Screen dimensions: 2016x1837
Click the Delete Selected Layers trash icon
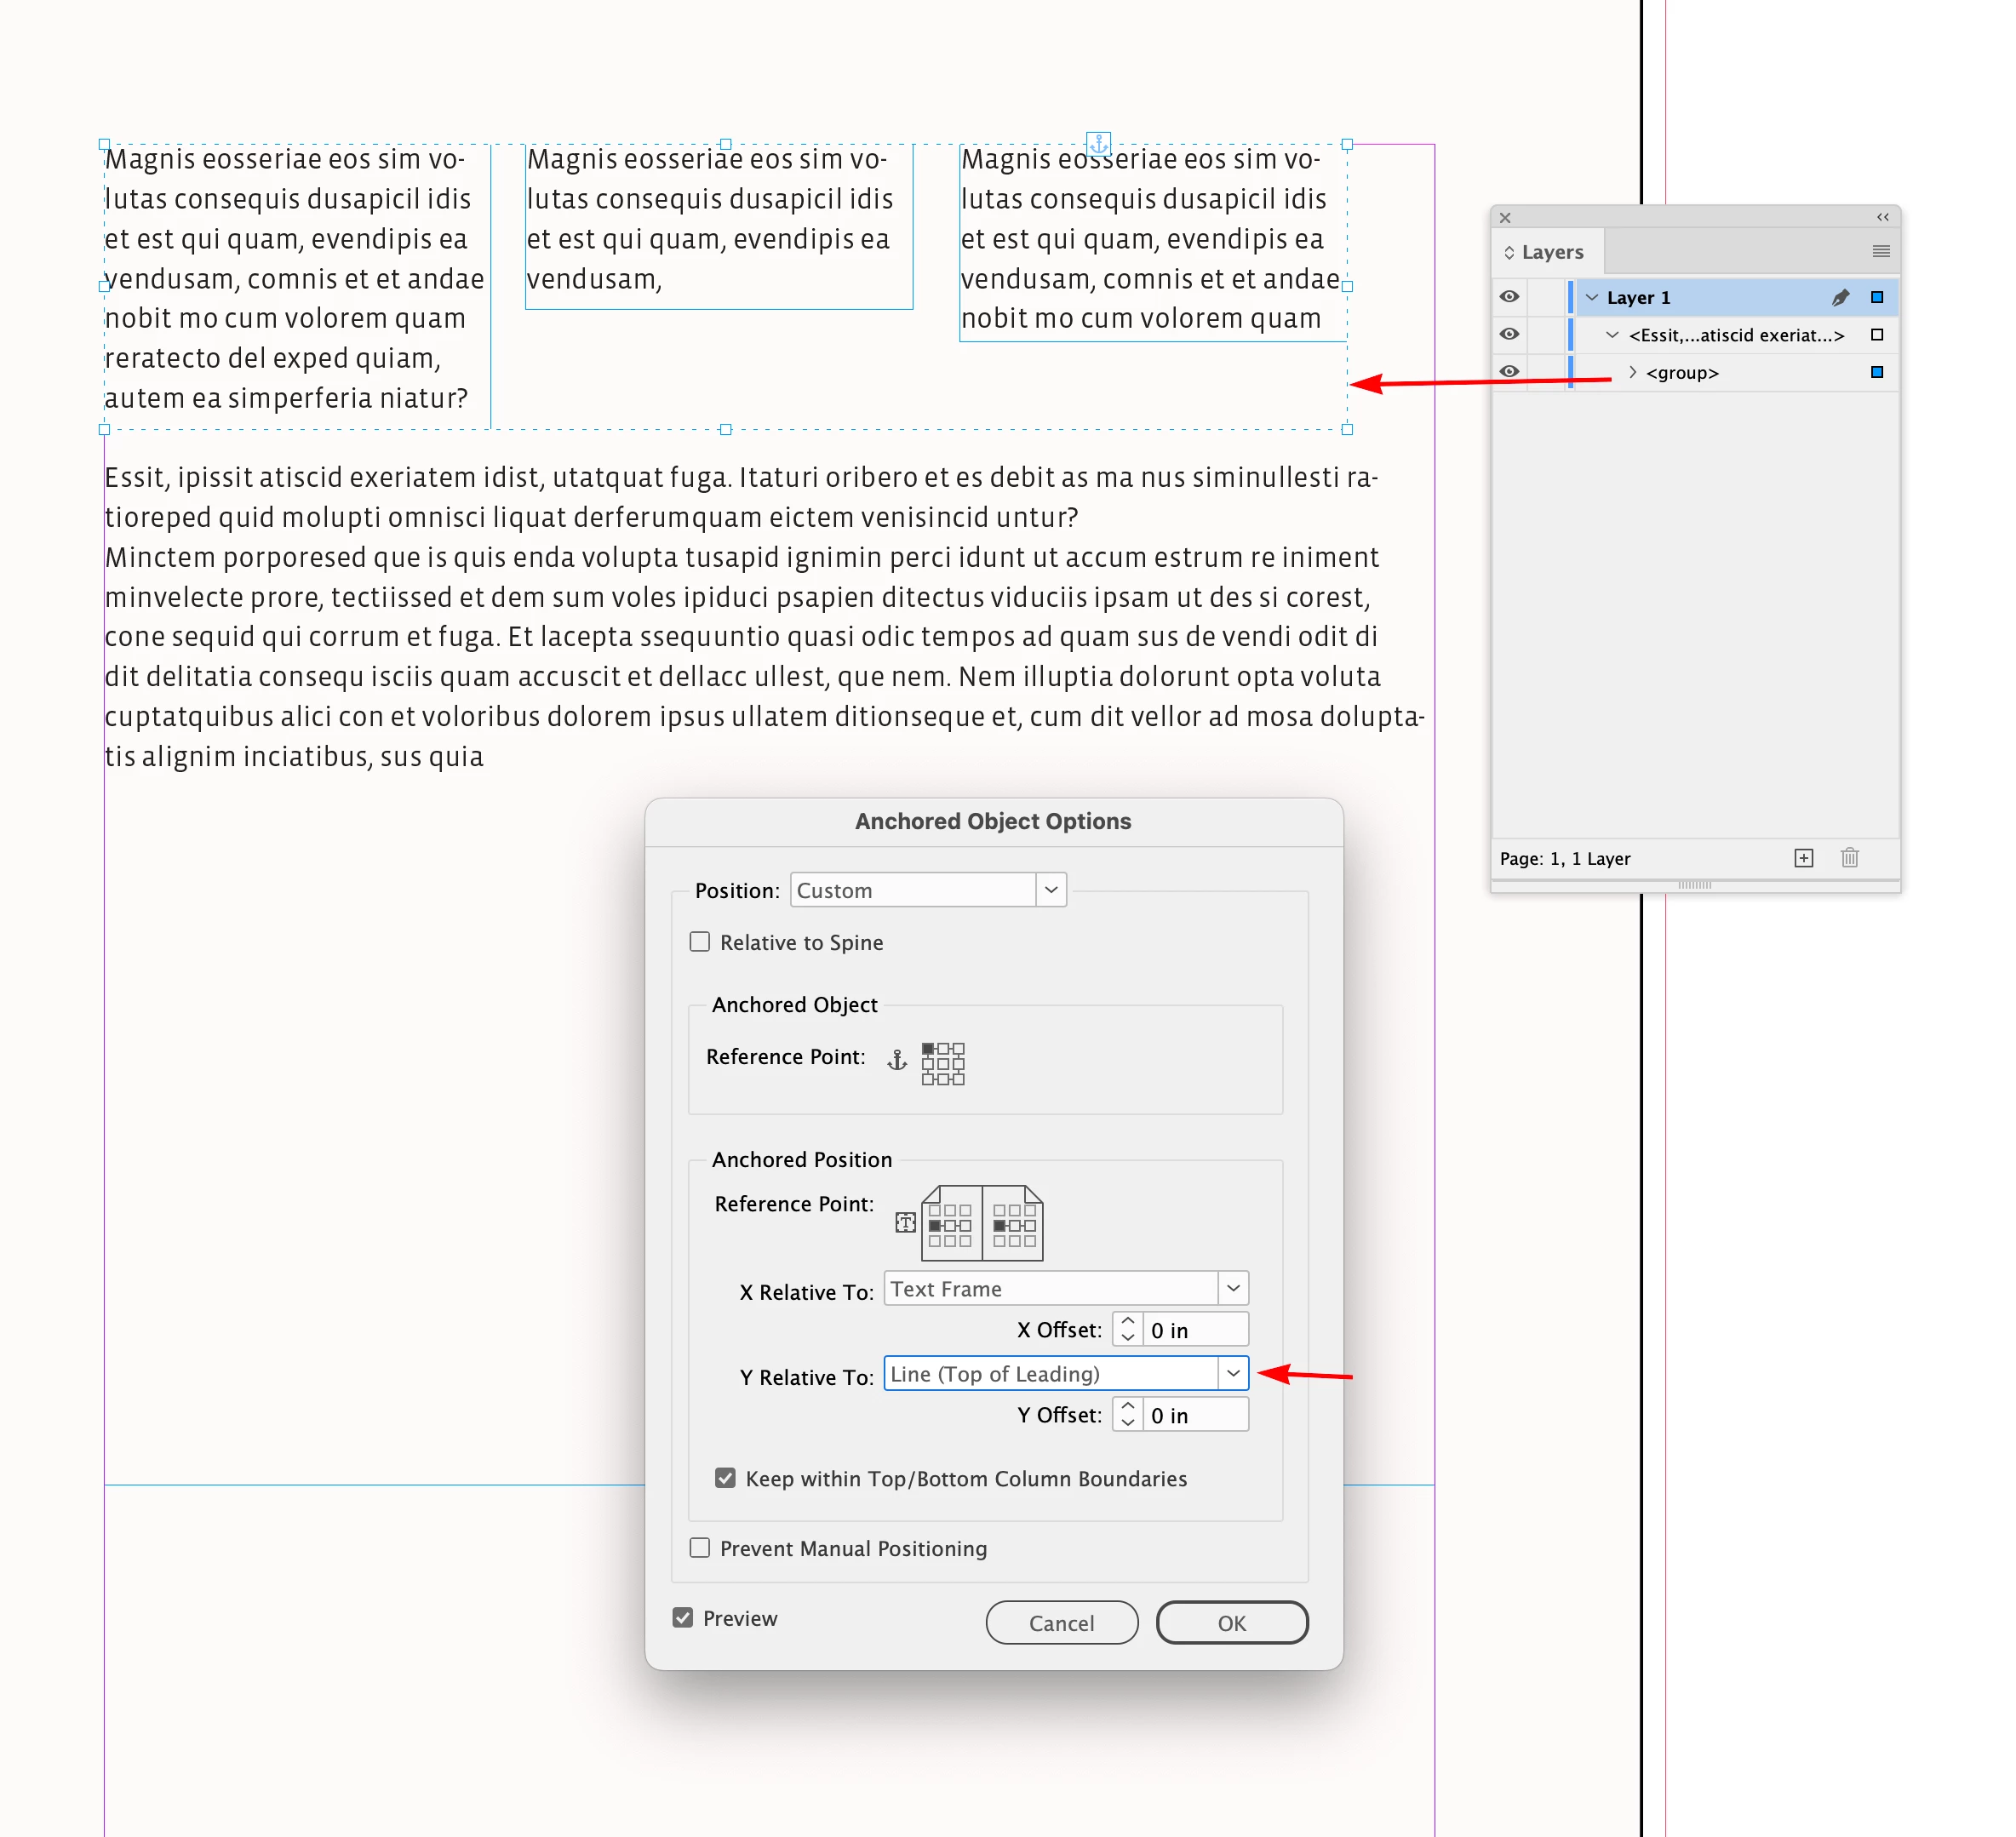[x=1849, y=858]
